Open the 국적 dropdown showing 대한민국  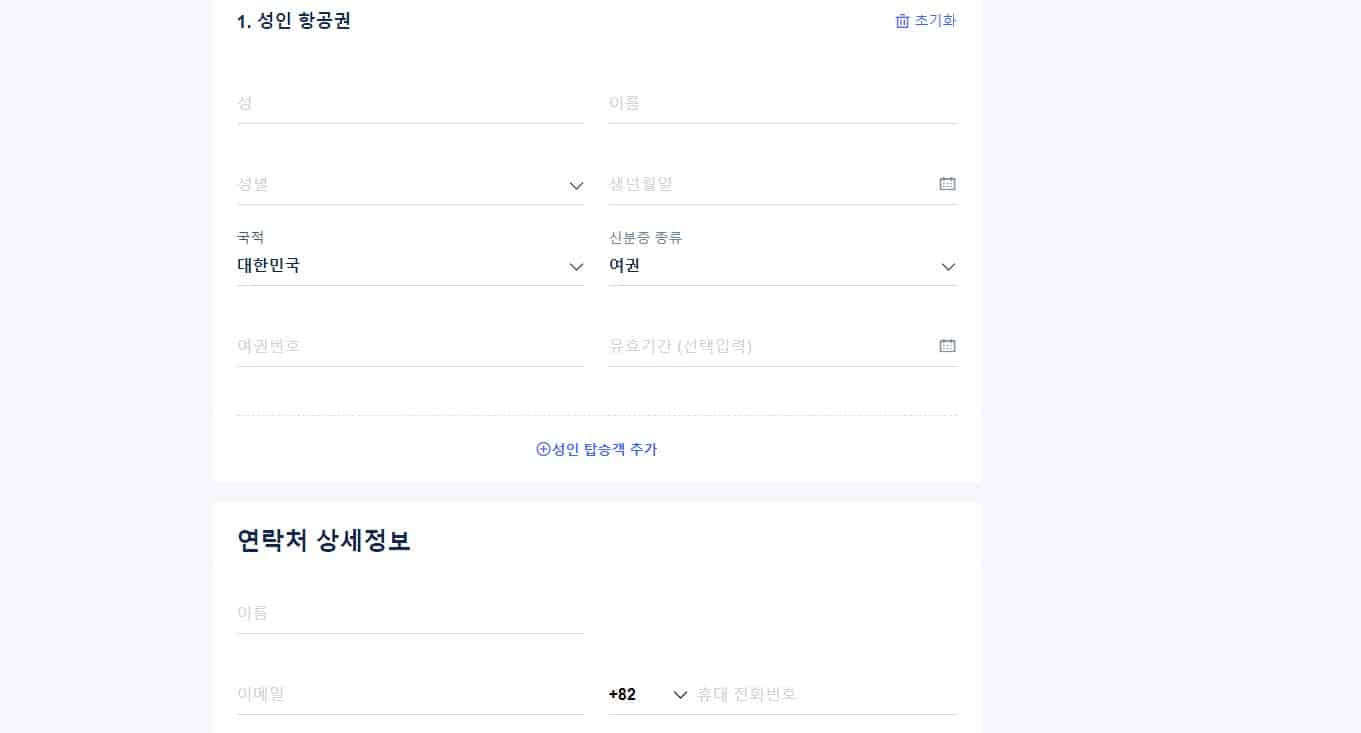[410, 266]
